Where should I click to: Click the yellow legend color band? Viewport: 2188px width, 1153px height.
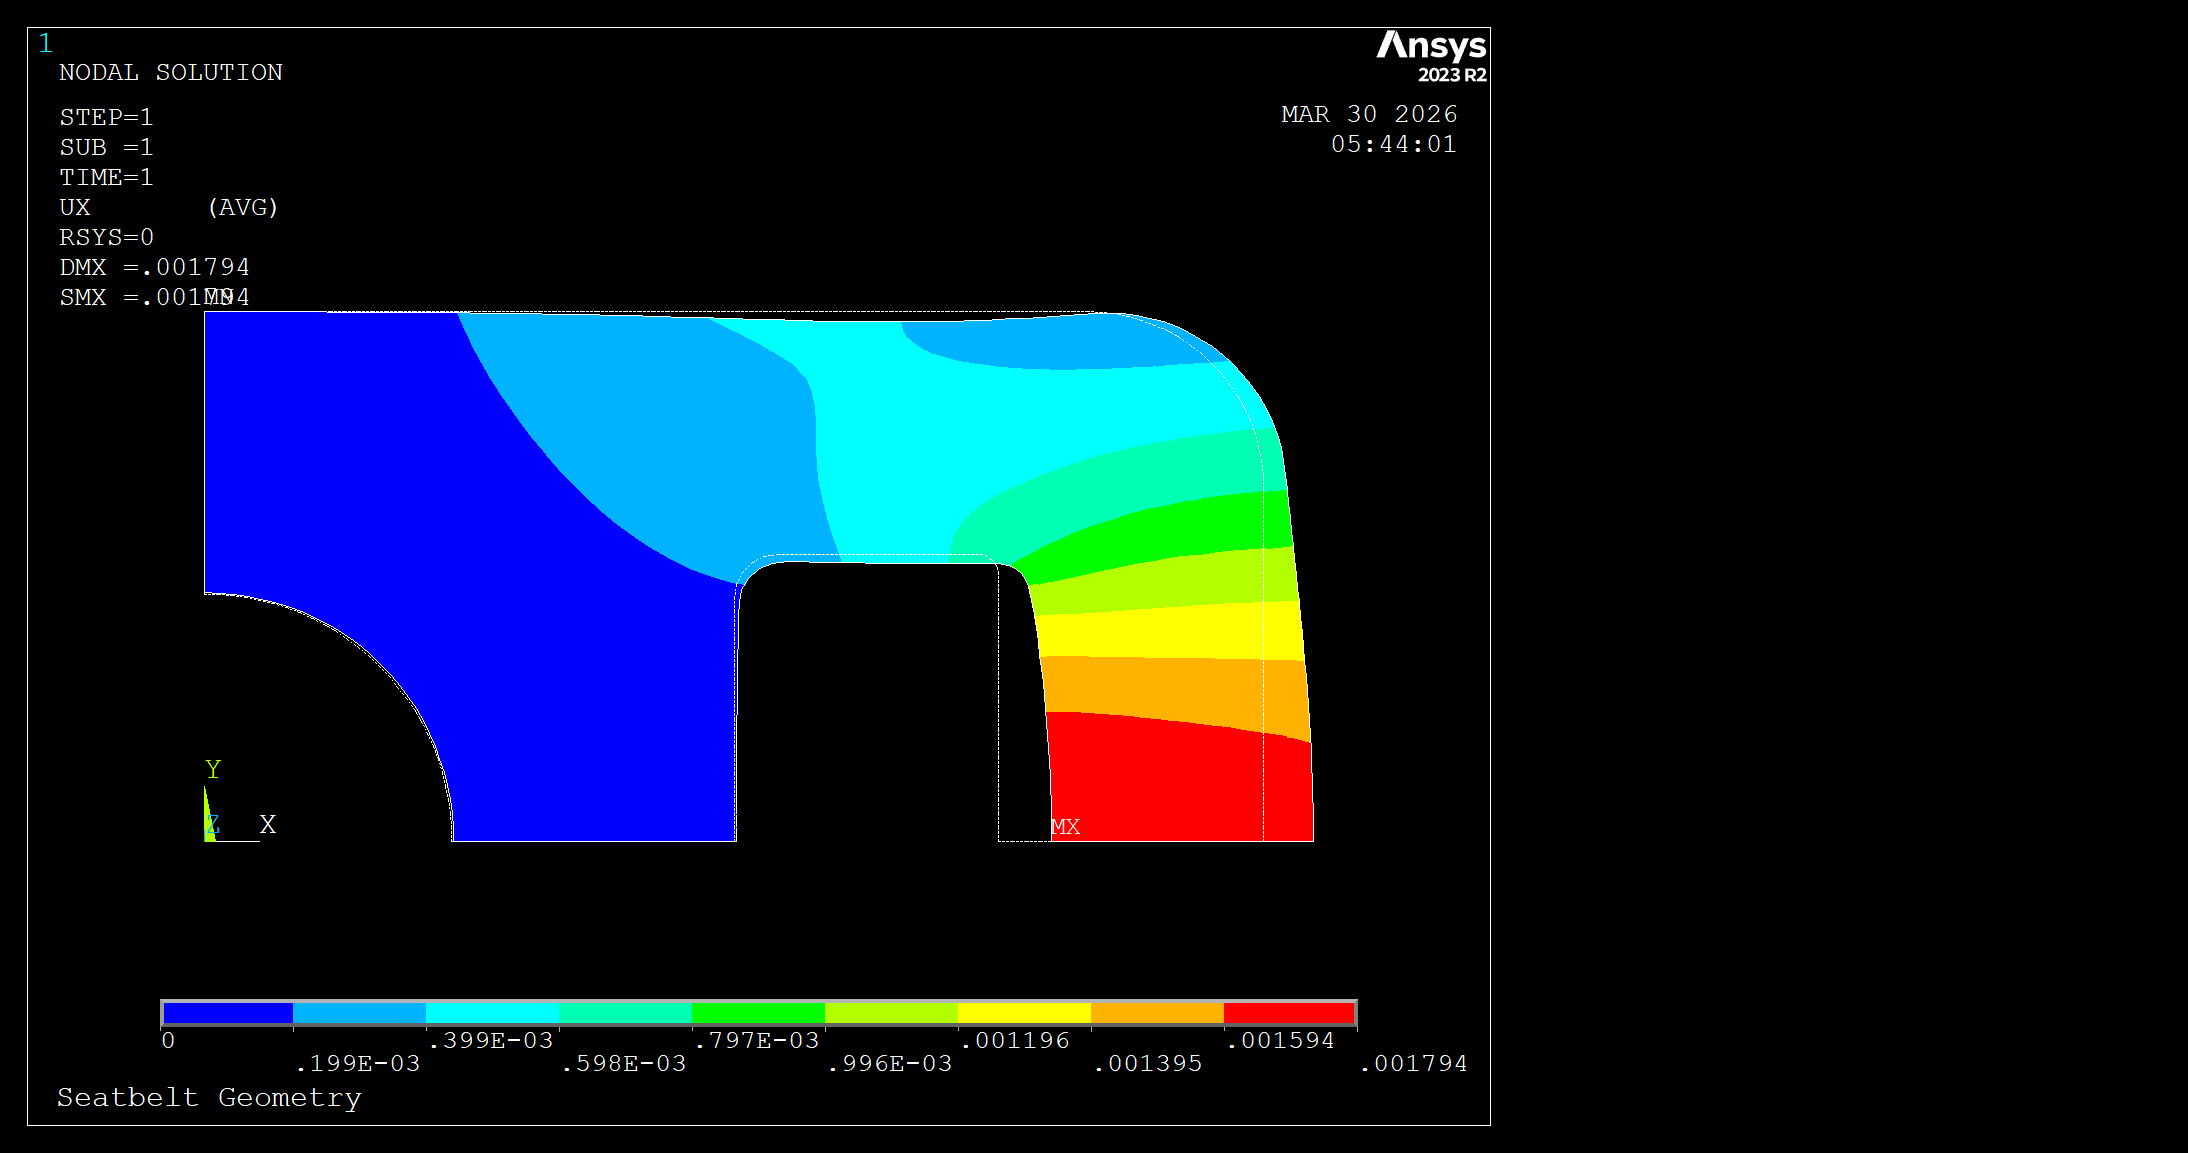point(1024,1013)
